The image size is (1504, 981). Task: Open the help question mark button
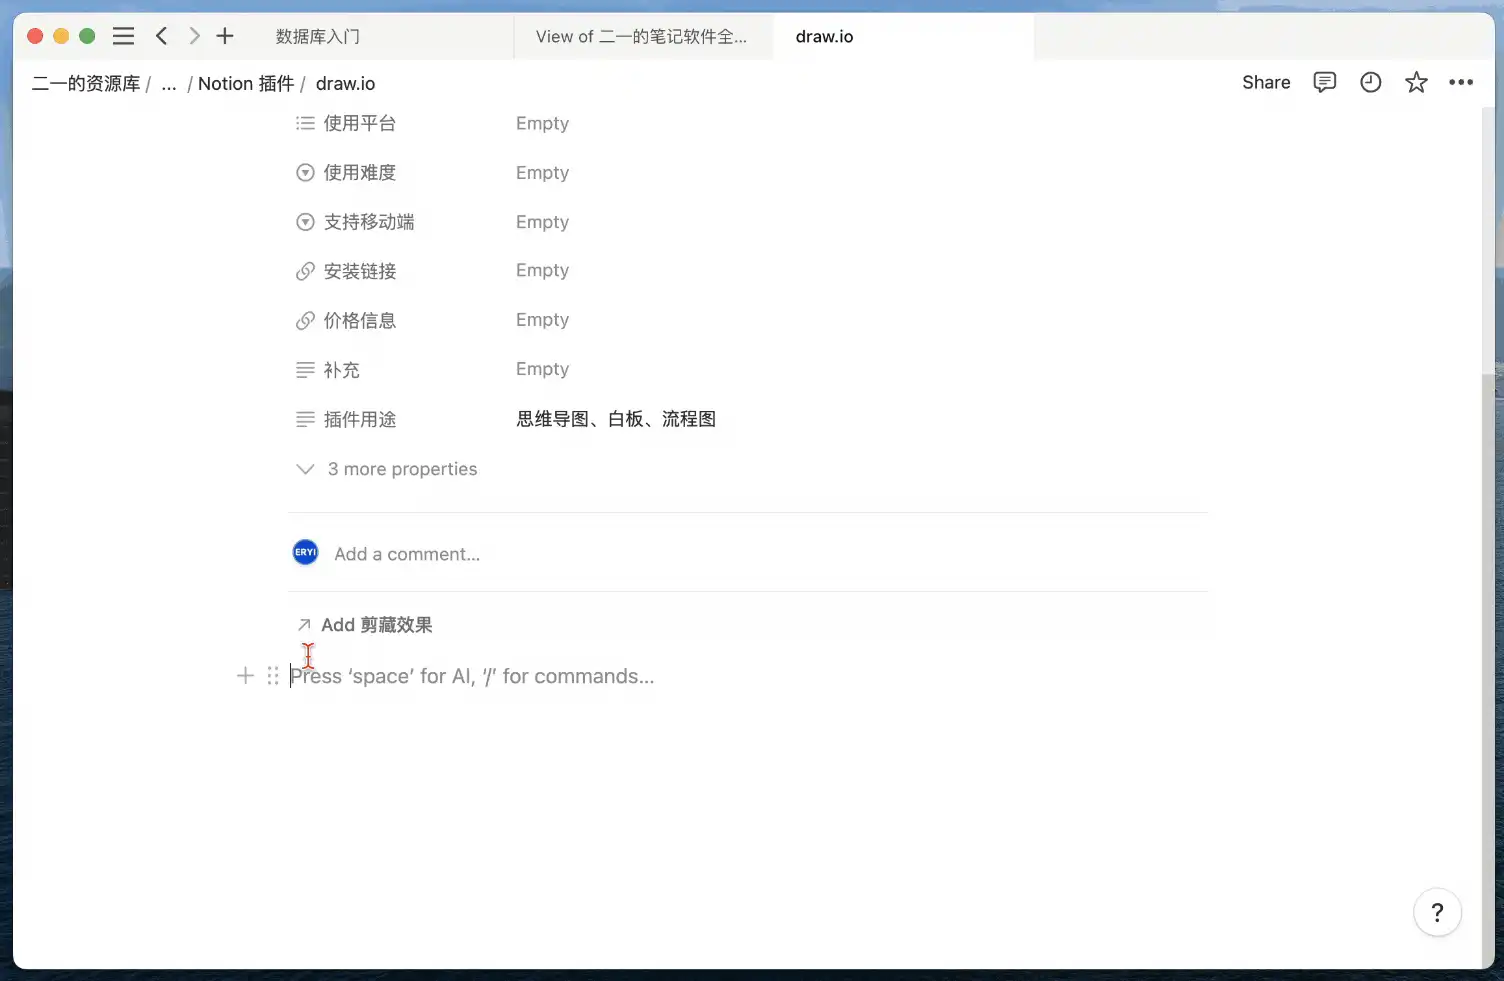(x=1437, y=912)
